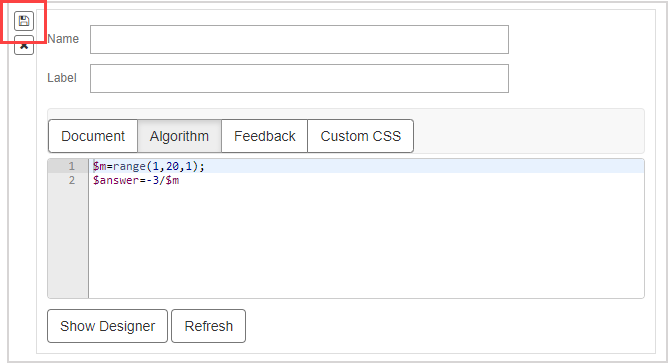
Task: Click the Refresh button
Action: click(x=208, y=326)
